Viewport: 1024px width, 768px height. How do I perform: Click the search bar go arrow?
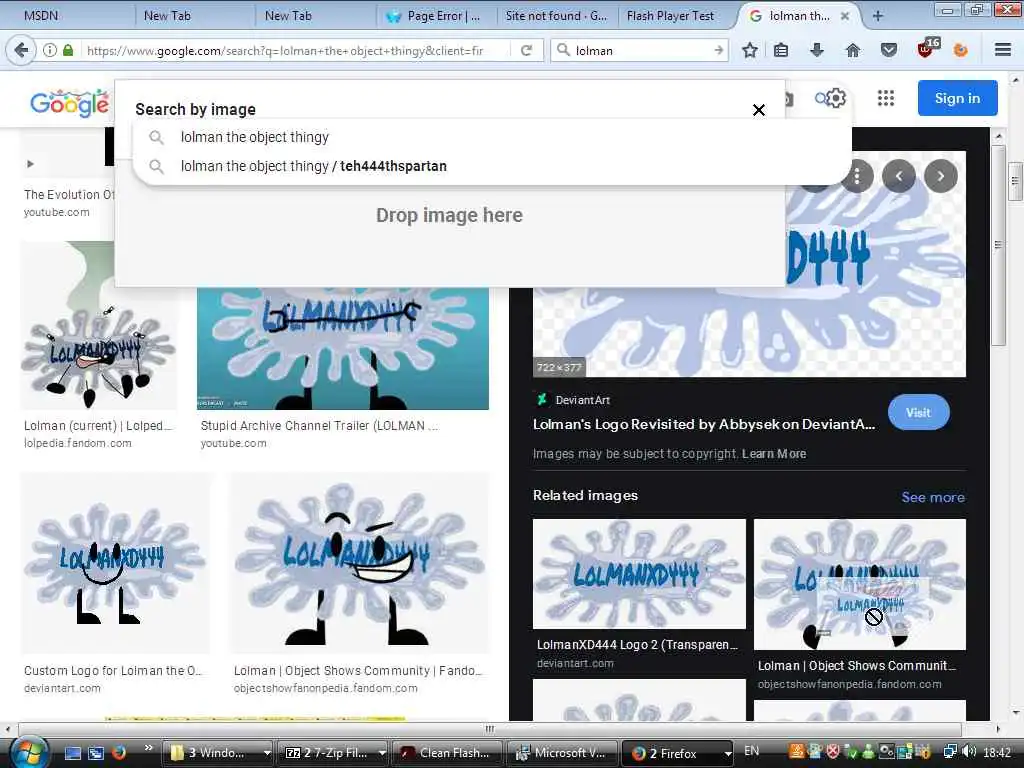718,50
